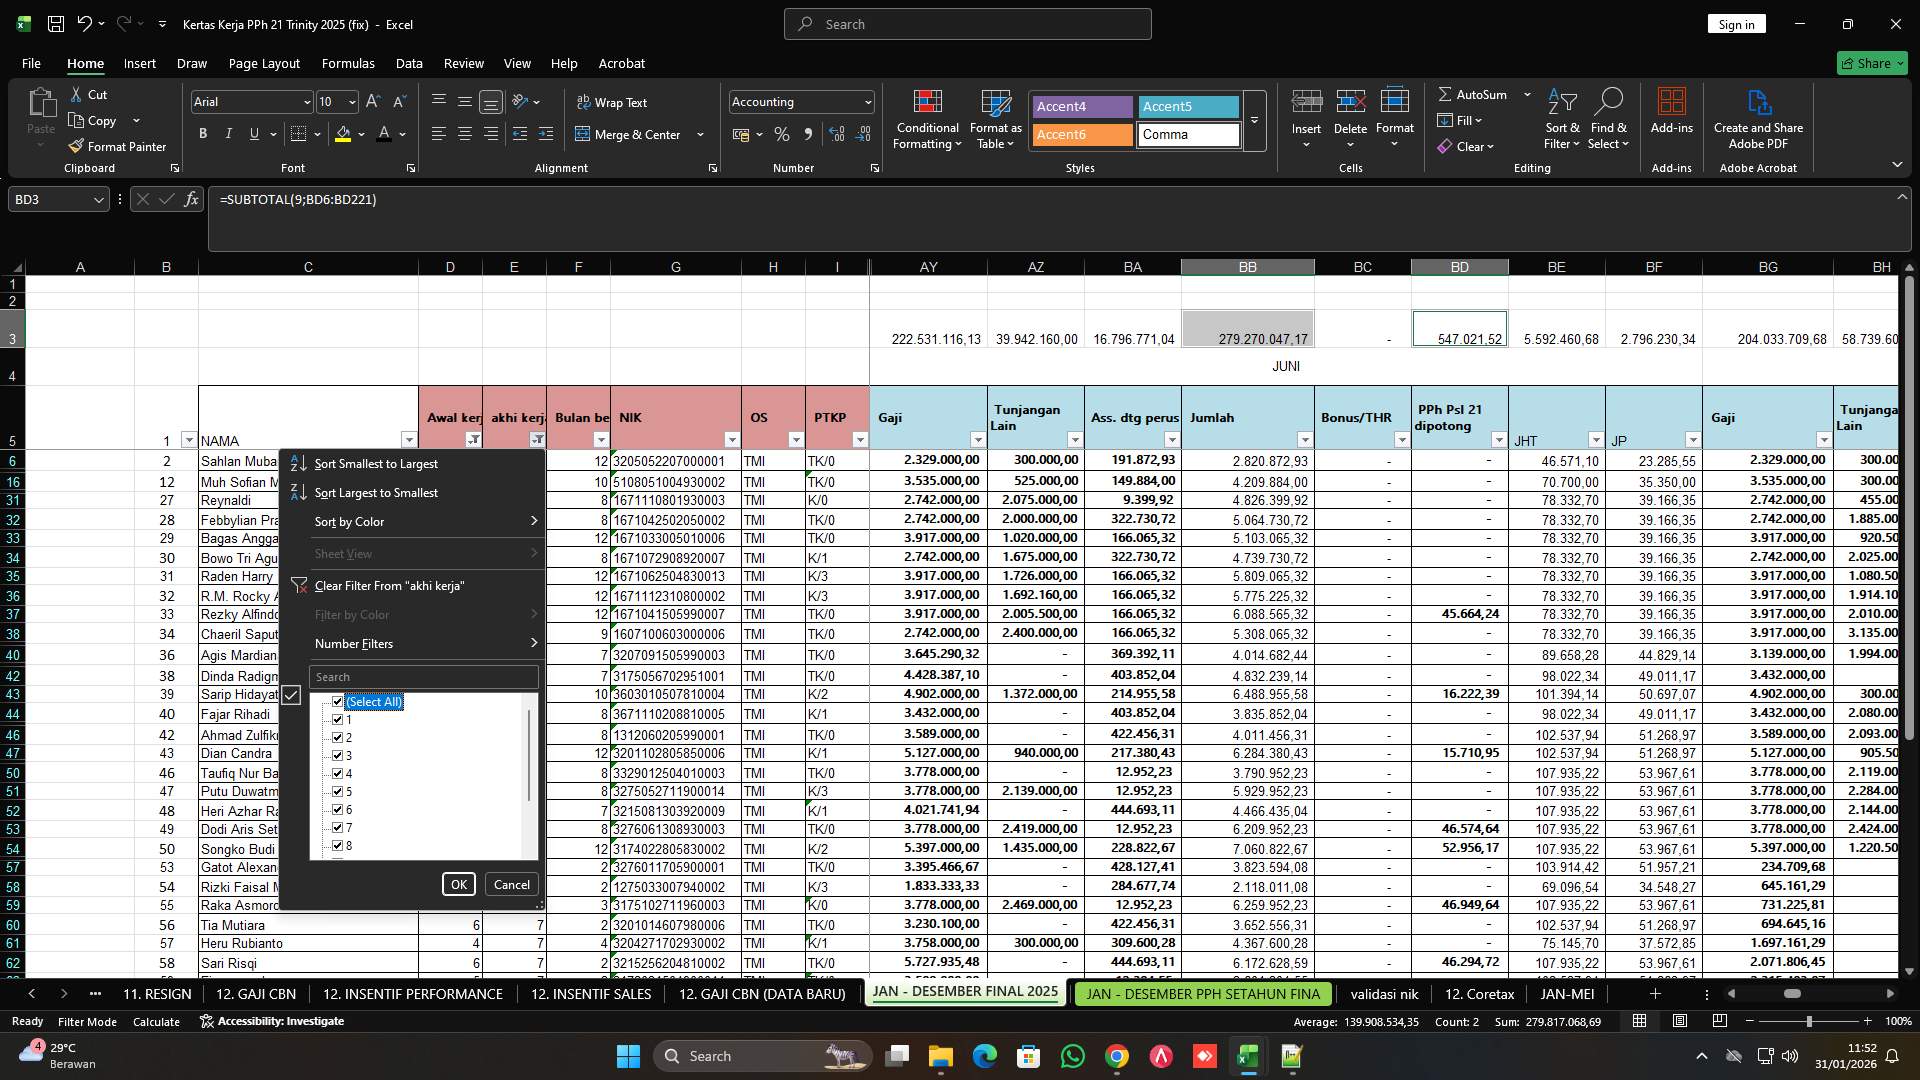Increase Decimal places of selection

point(837,134)
